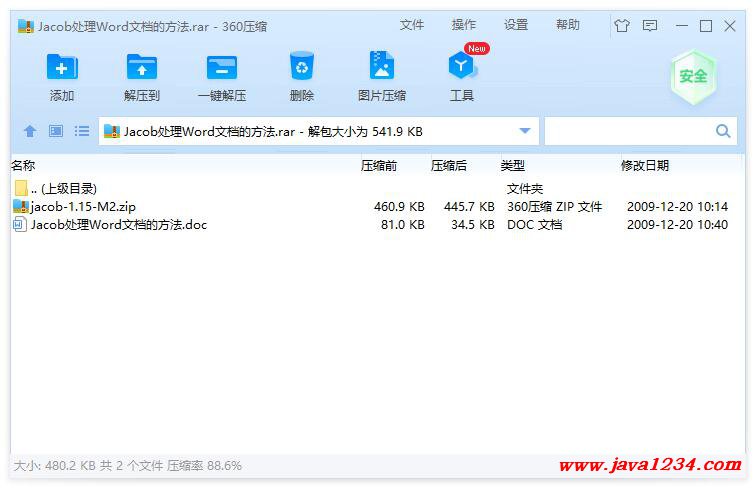Click the status bar size summary text

[x=128, y=465]
